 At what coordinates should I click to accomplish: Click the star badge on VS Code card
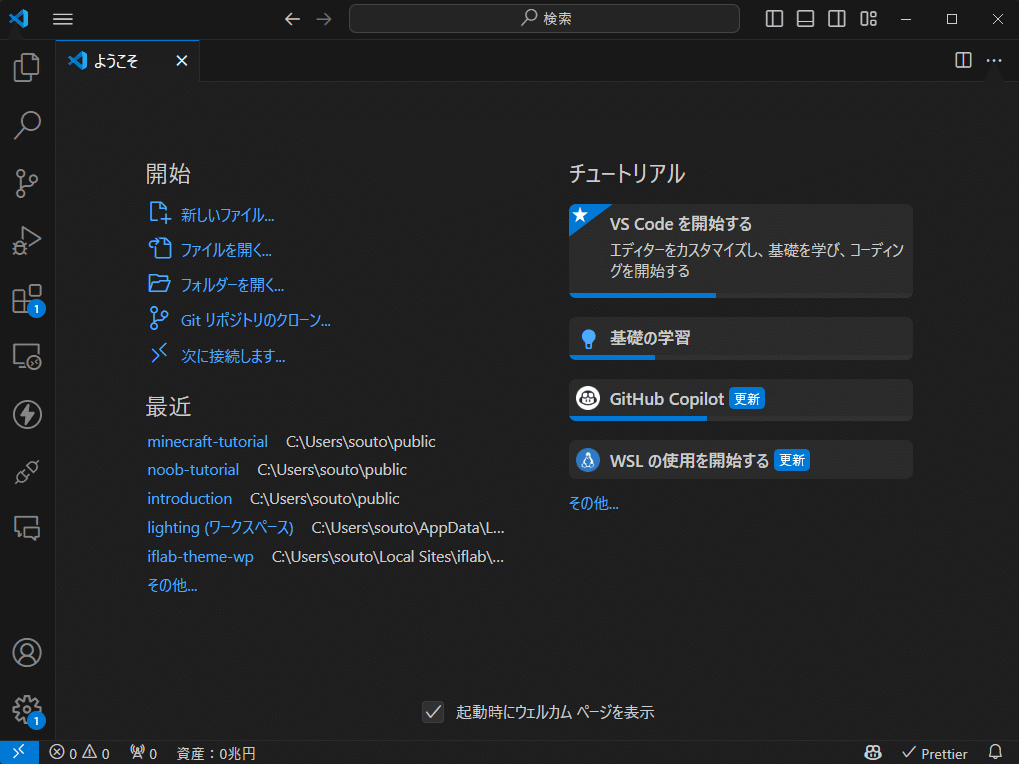[x=582, y=215]
